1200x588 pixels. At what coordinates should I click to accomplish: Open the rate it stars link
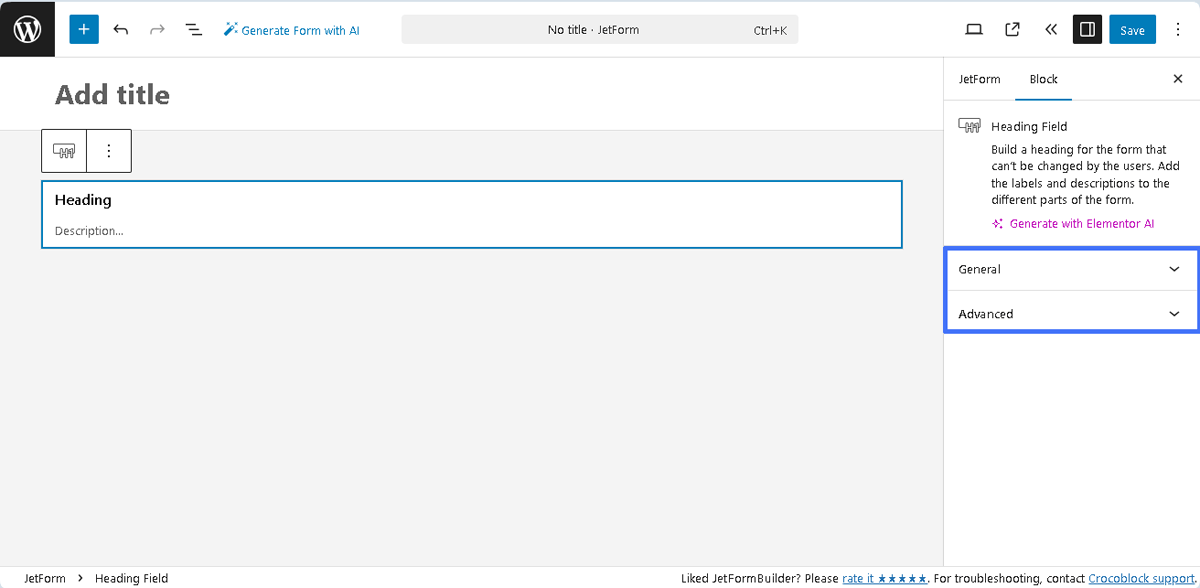(885, 578)
